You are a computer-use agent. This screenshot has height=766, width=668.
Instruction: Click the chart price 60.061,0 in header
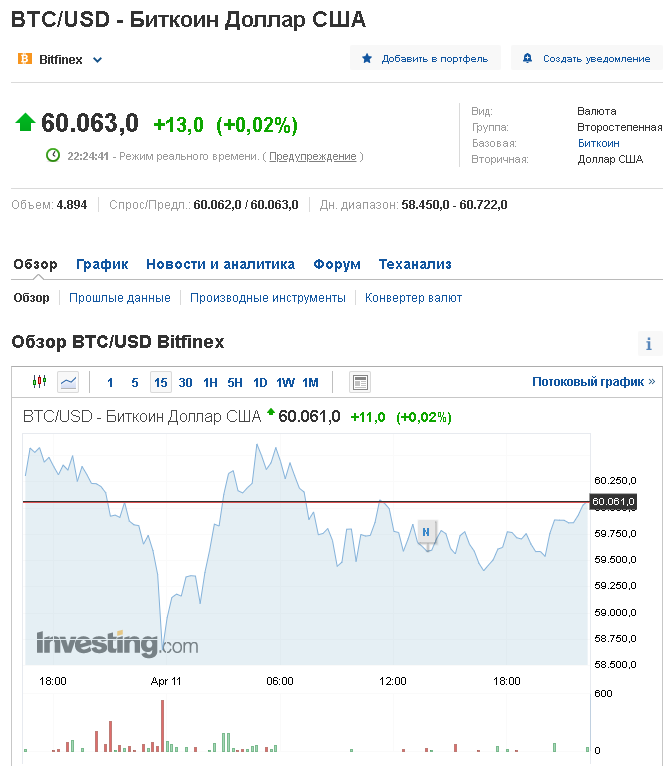pos(309,417)
